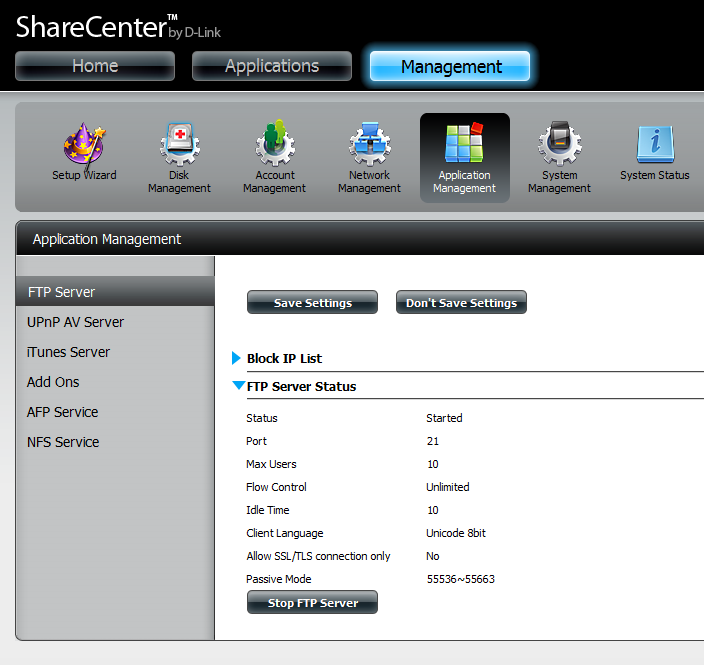Open System Status info icon
Screen dimensions: 704x665
[655, 153]
